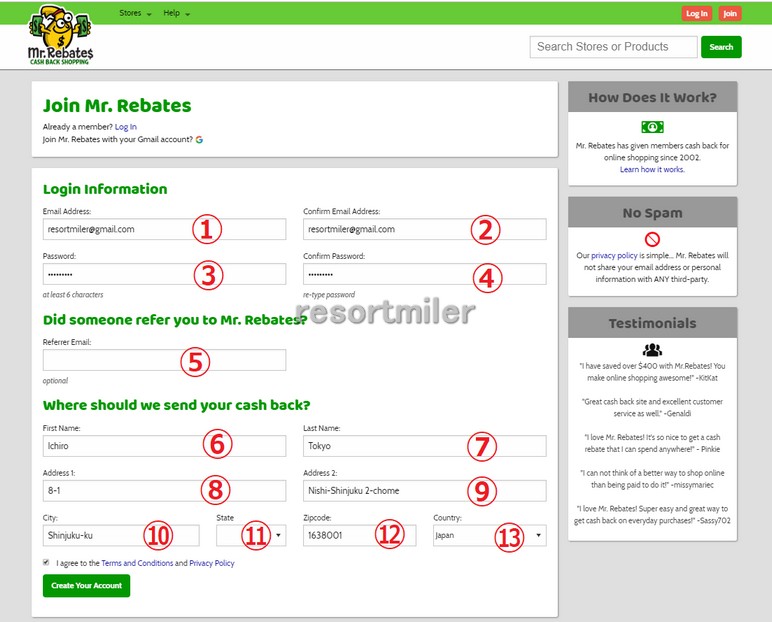772x622 pixels.
Task: Click the red no-spam icon
Action: [652, 239]
